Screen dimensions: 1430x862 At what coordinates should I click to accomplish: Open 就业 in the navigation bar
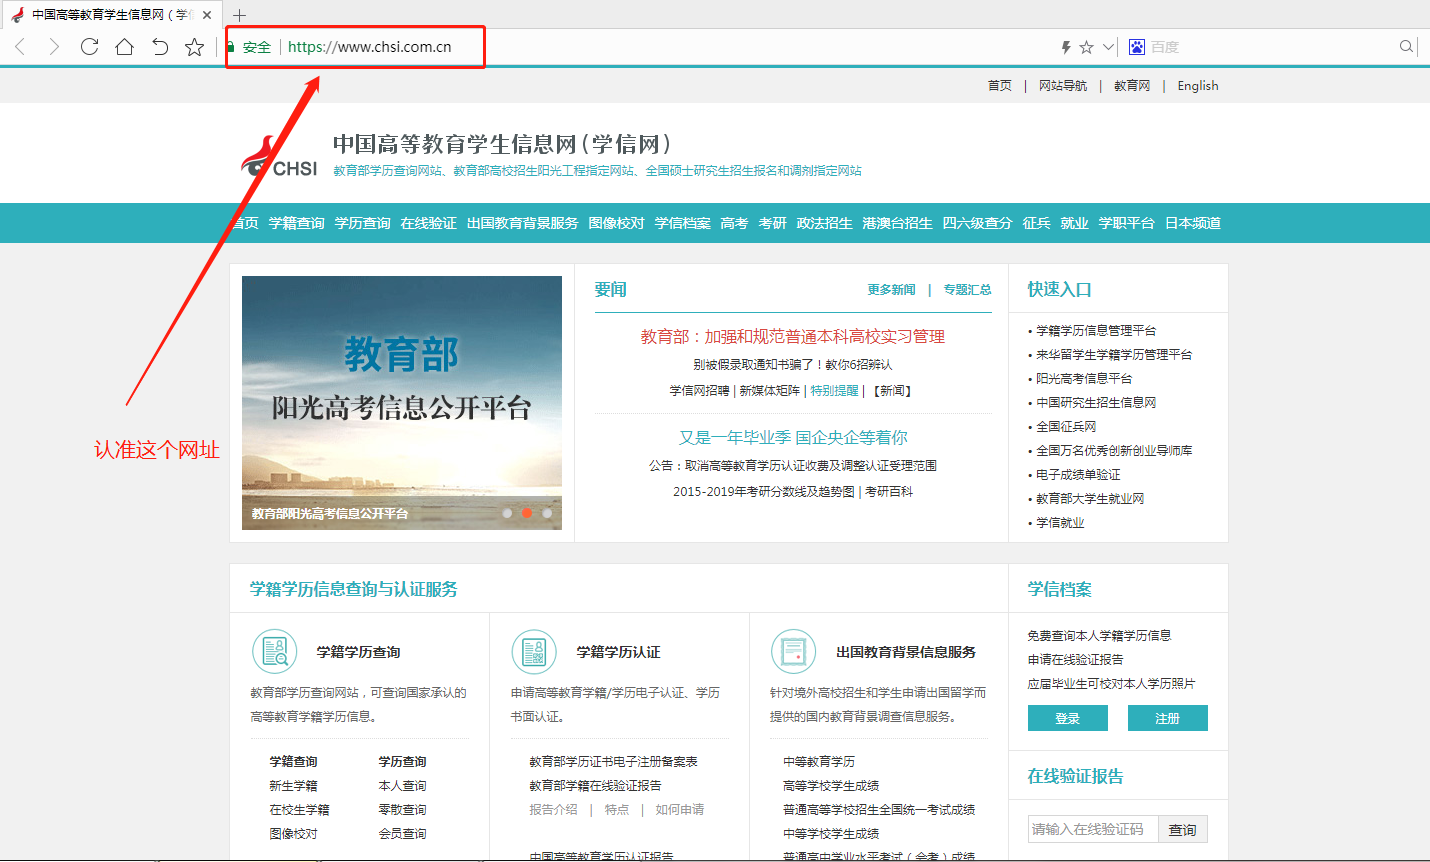click(1075, 223)
